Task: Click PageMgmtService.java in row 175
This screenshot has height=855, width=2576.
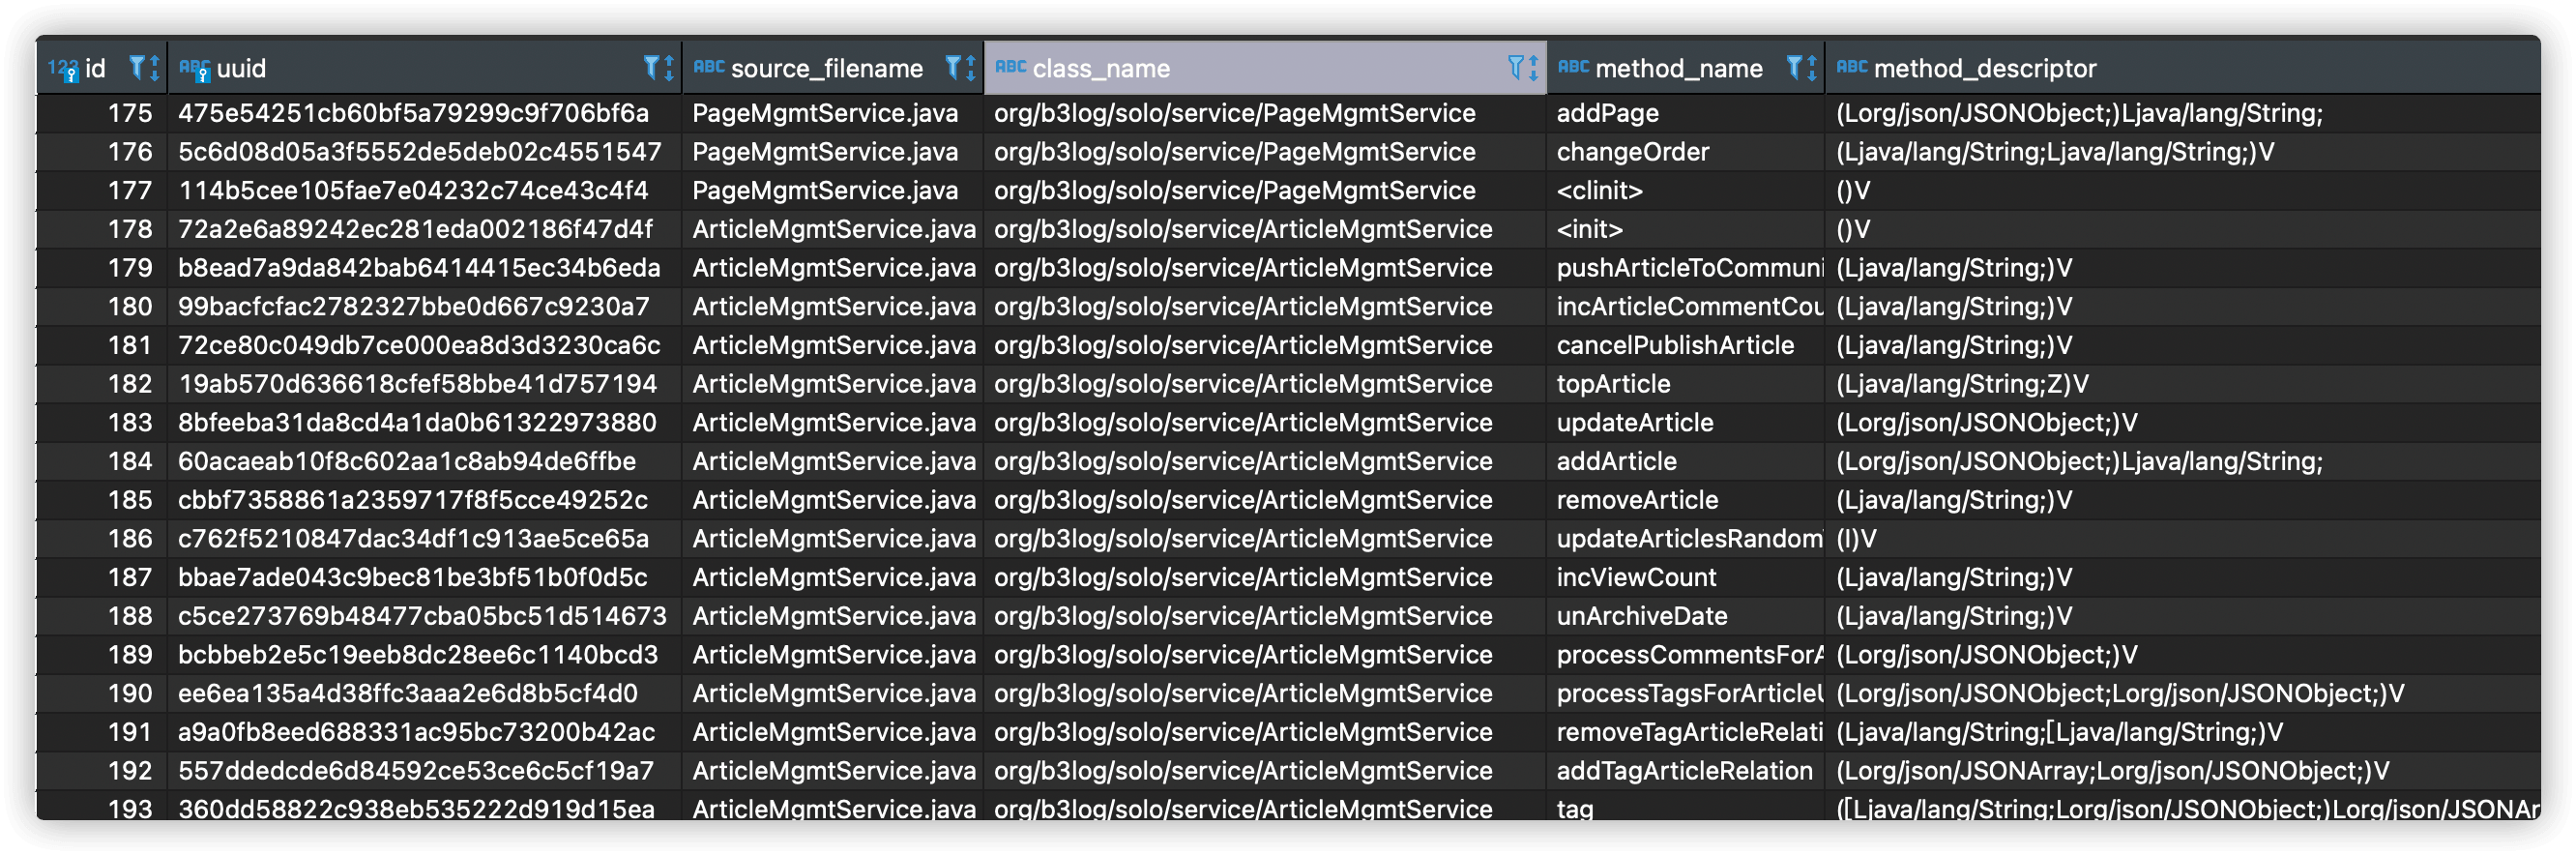Action: tap(825, 113)
